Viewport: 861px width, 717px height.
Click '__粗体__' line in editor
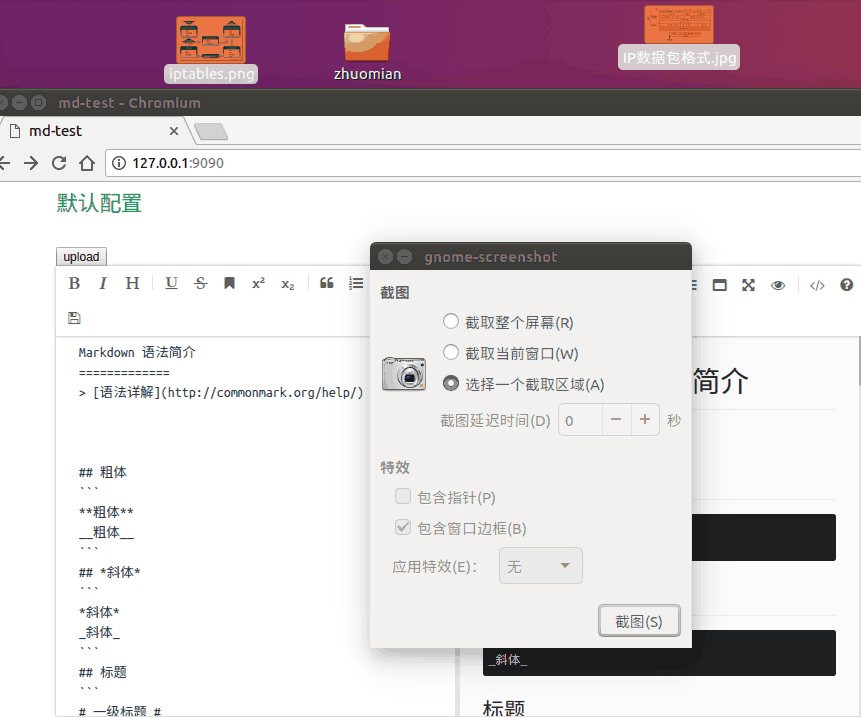click(x=106, y=532)
